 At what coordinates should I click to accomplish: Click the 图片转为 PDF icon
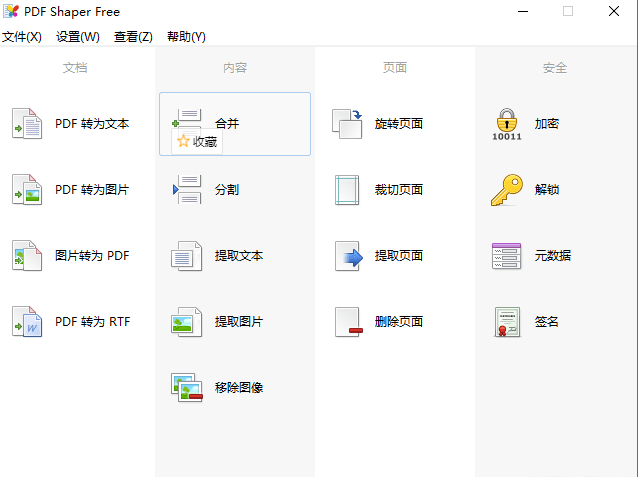(27, 255)
